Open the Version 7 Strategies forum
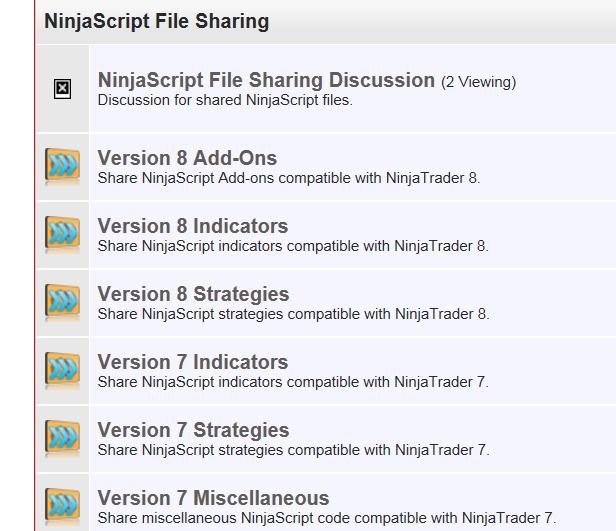 click(x=193, y=430)
